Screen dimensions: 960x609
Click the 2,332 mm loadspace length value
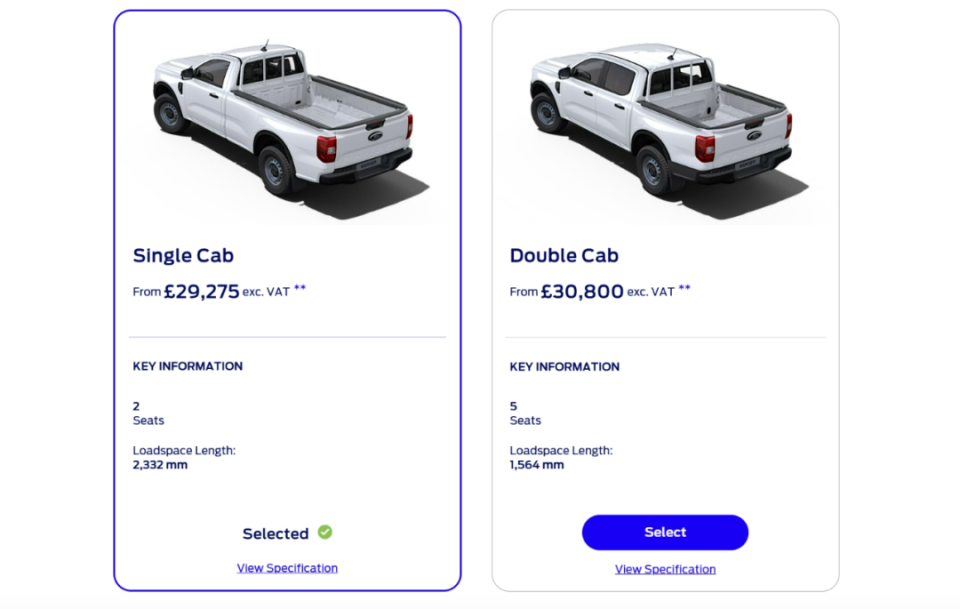coord(160,465)
